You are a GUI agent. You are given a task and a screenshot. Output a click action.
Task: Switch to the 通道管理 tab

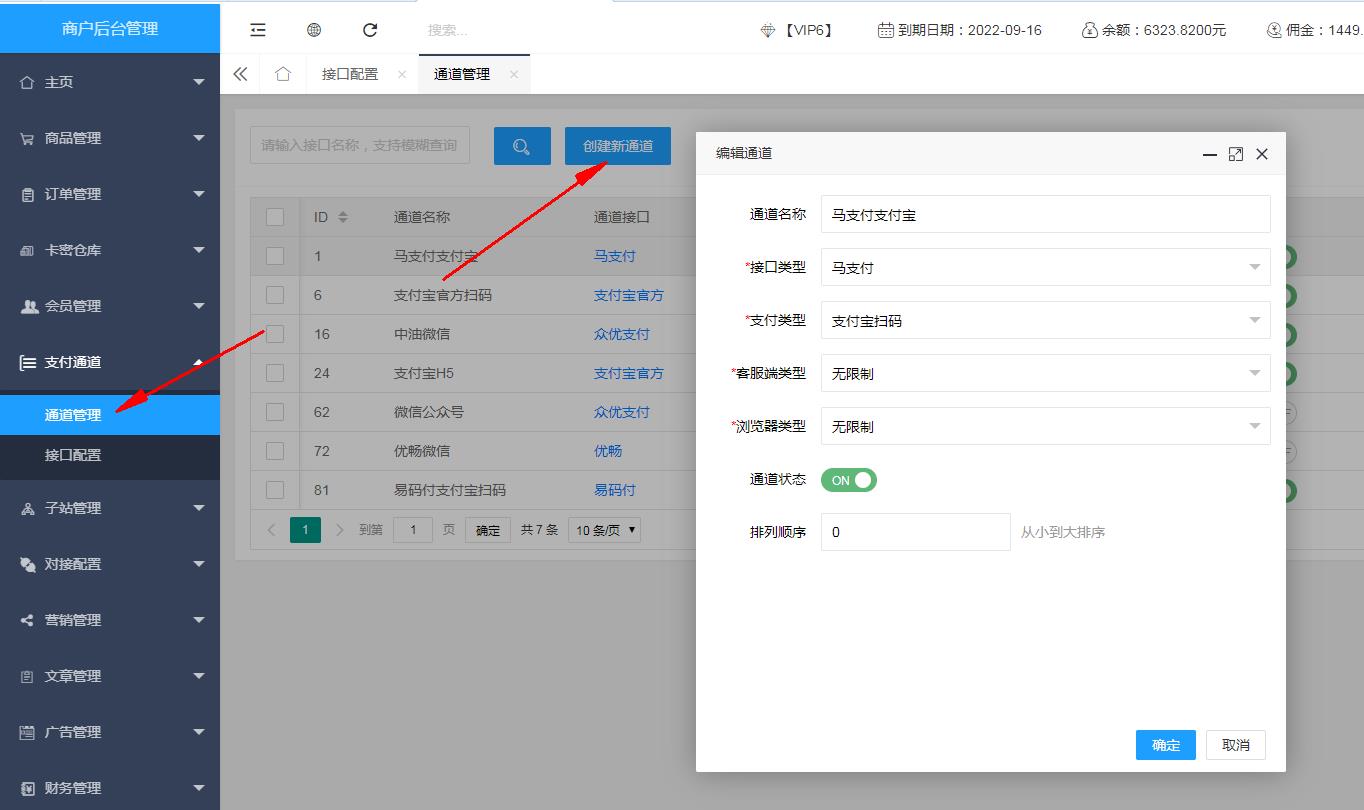[462, 74]
